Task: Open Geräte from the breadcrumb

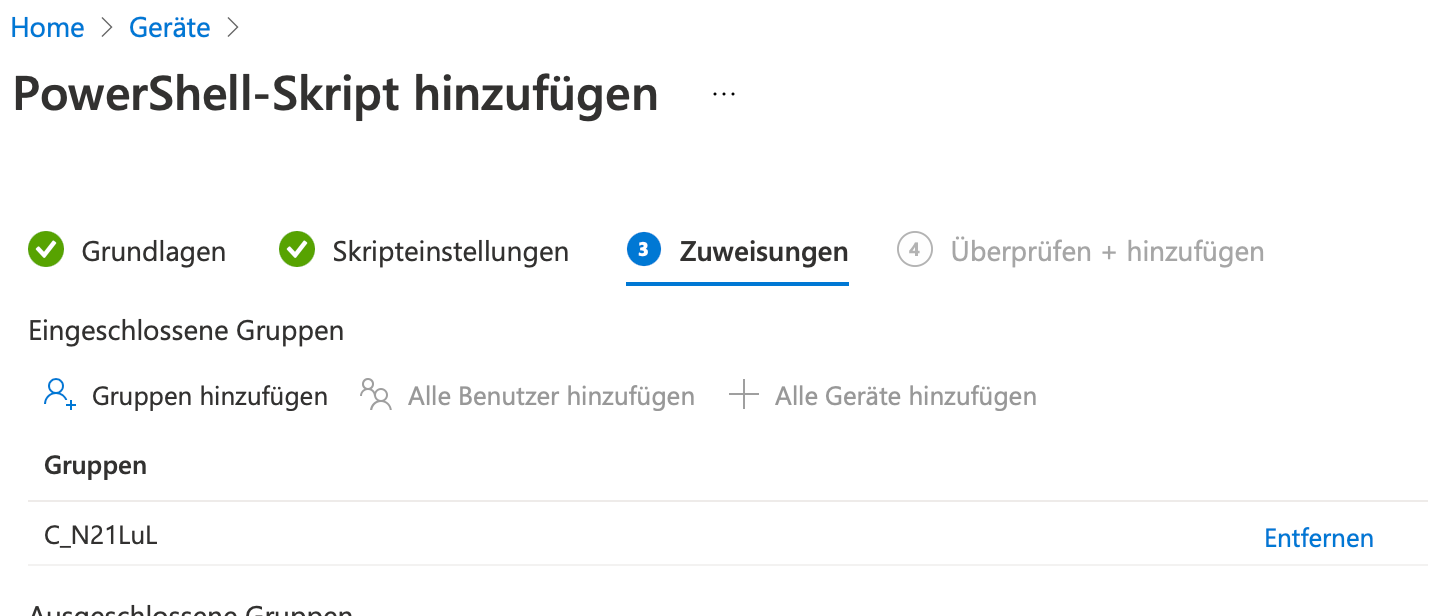Action: pos(169,27)
